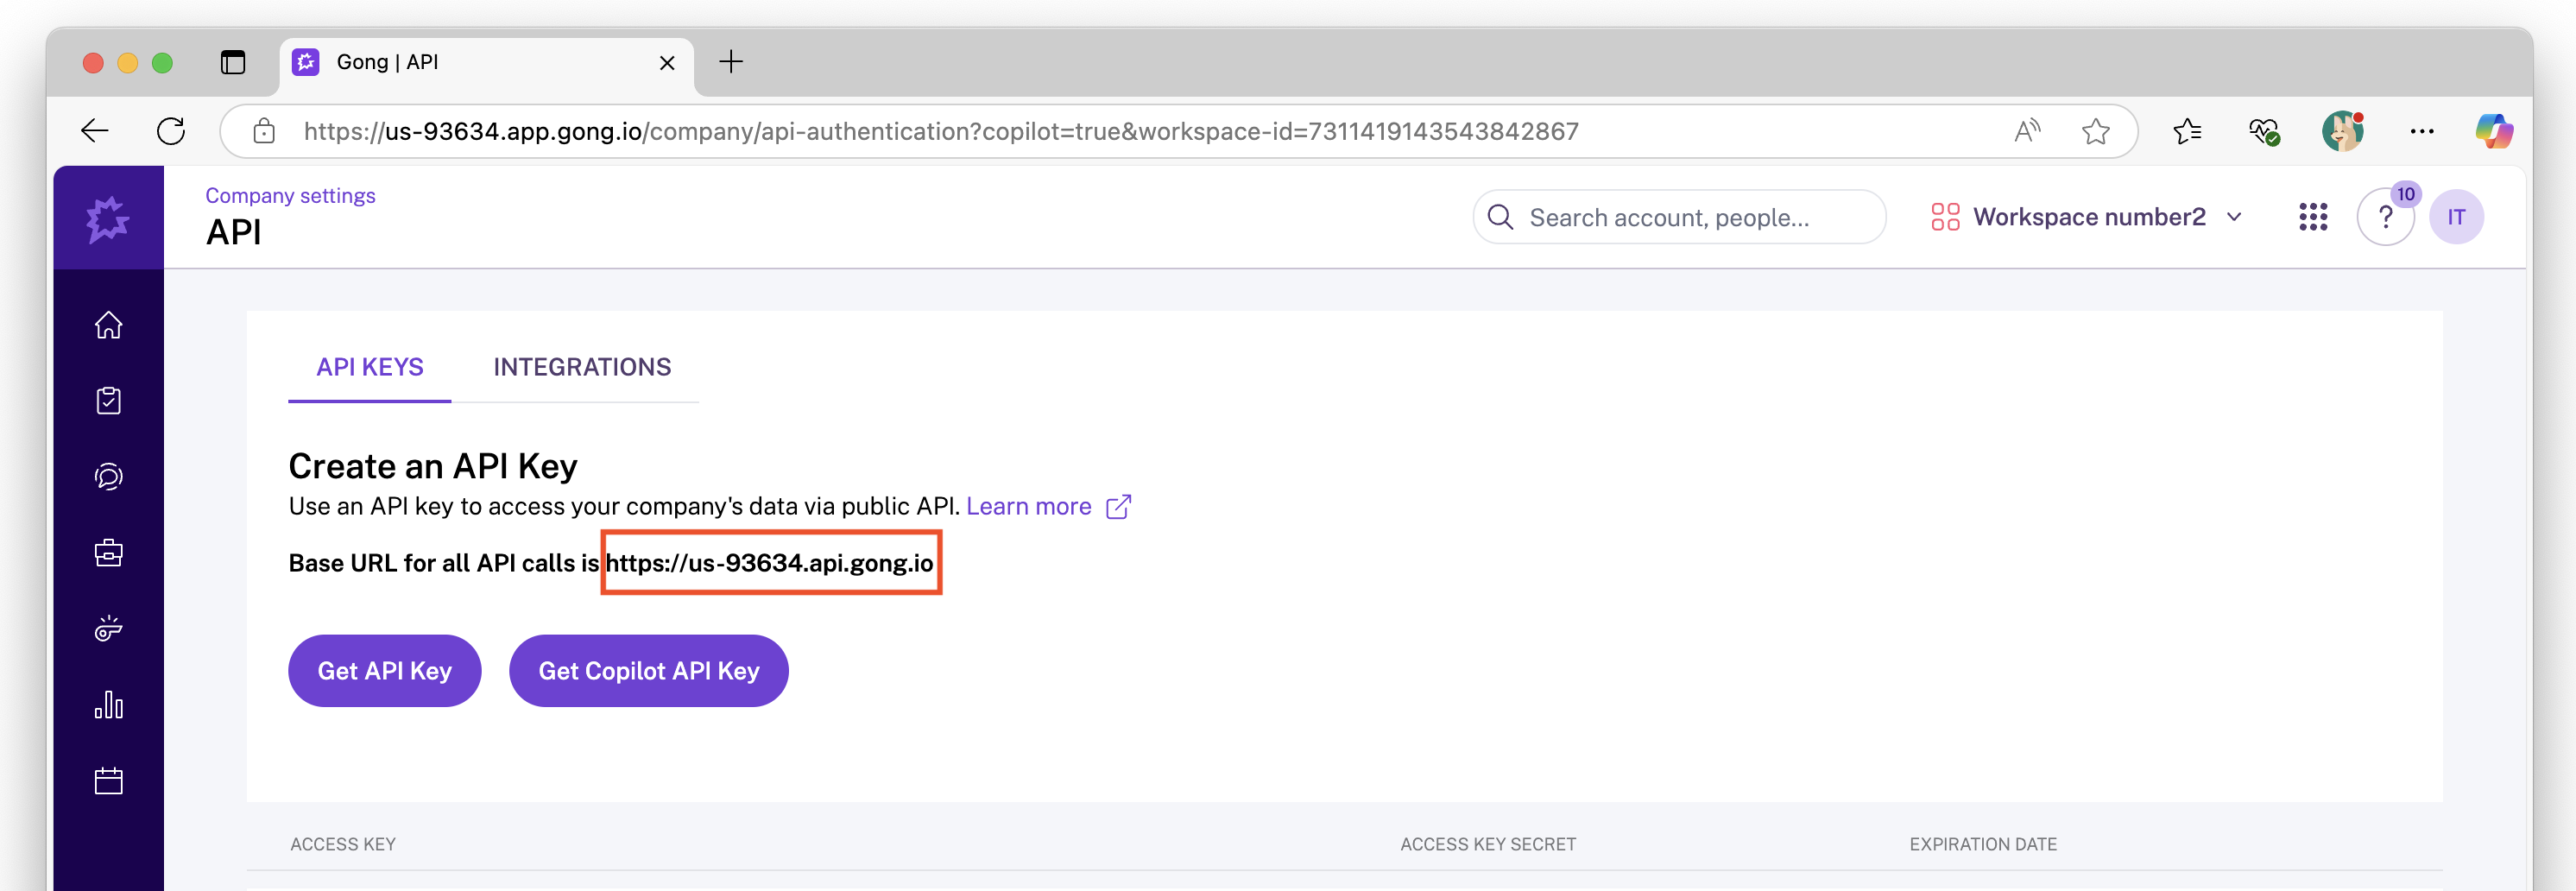Viewport: 2576px width, 891px height.
Task: Open Copilot from the browser toolbar
Action: click(x=2494, y=131)
